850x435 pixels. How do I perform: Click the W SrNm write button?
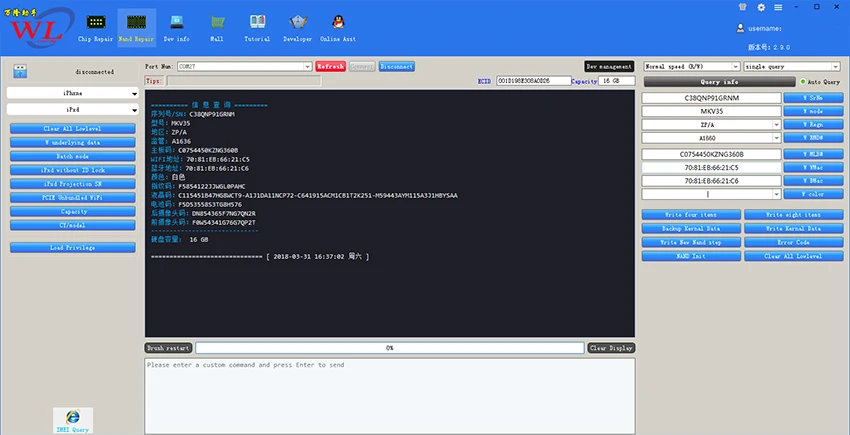tap(813, 98)
